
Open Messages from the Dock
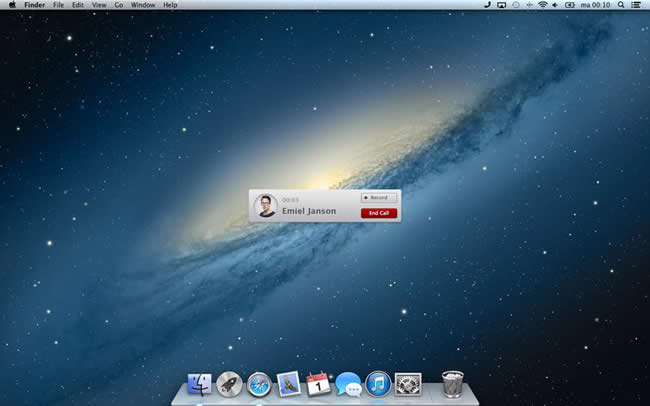348,384
